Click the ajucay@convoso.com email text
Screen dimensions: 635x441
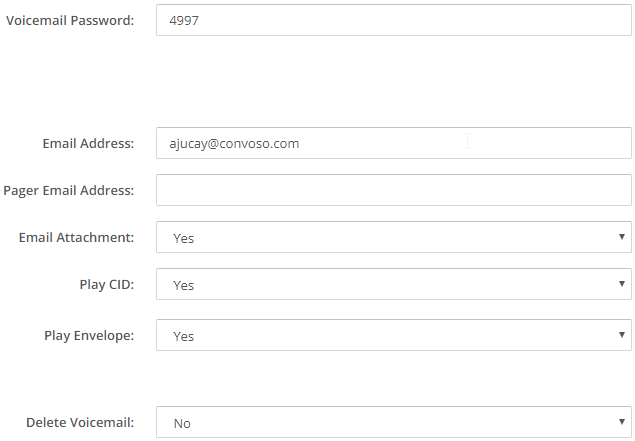(236, 143)
